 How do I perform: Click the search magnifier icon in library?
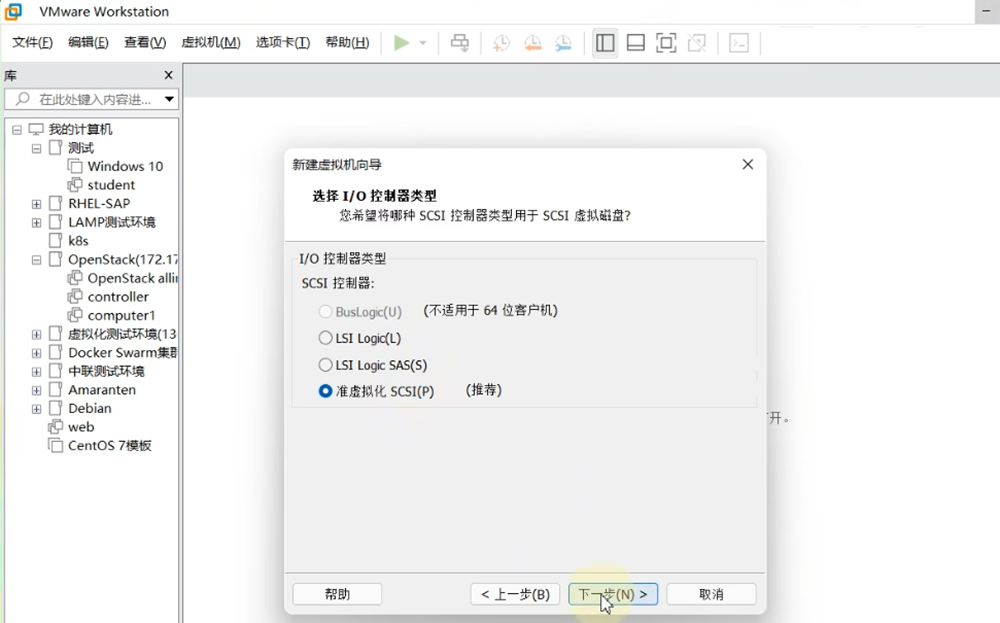tap(23, 99)
